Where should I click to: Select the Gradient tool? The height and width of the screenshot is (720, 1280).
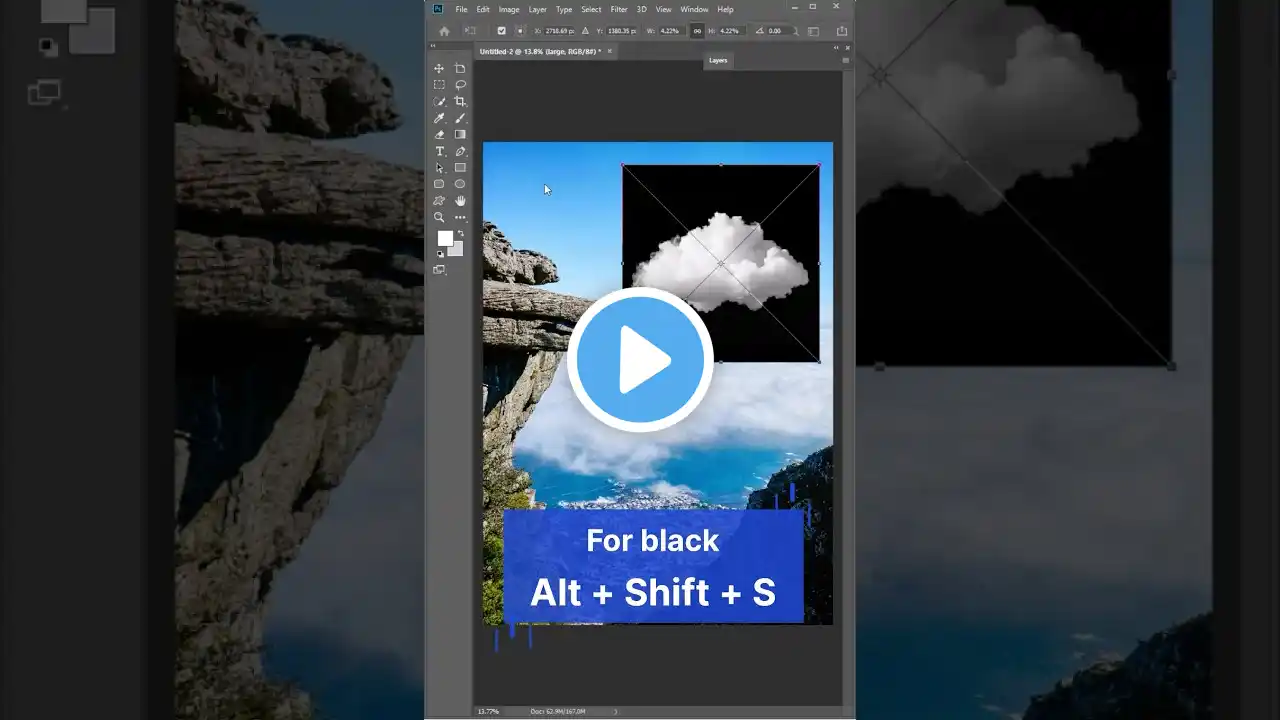click(x=460, y=134)
